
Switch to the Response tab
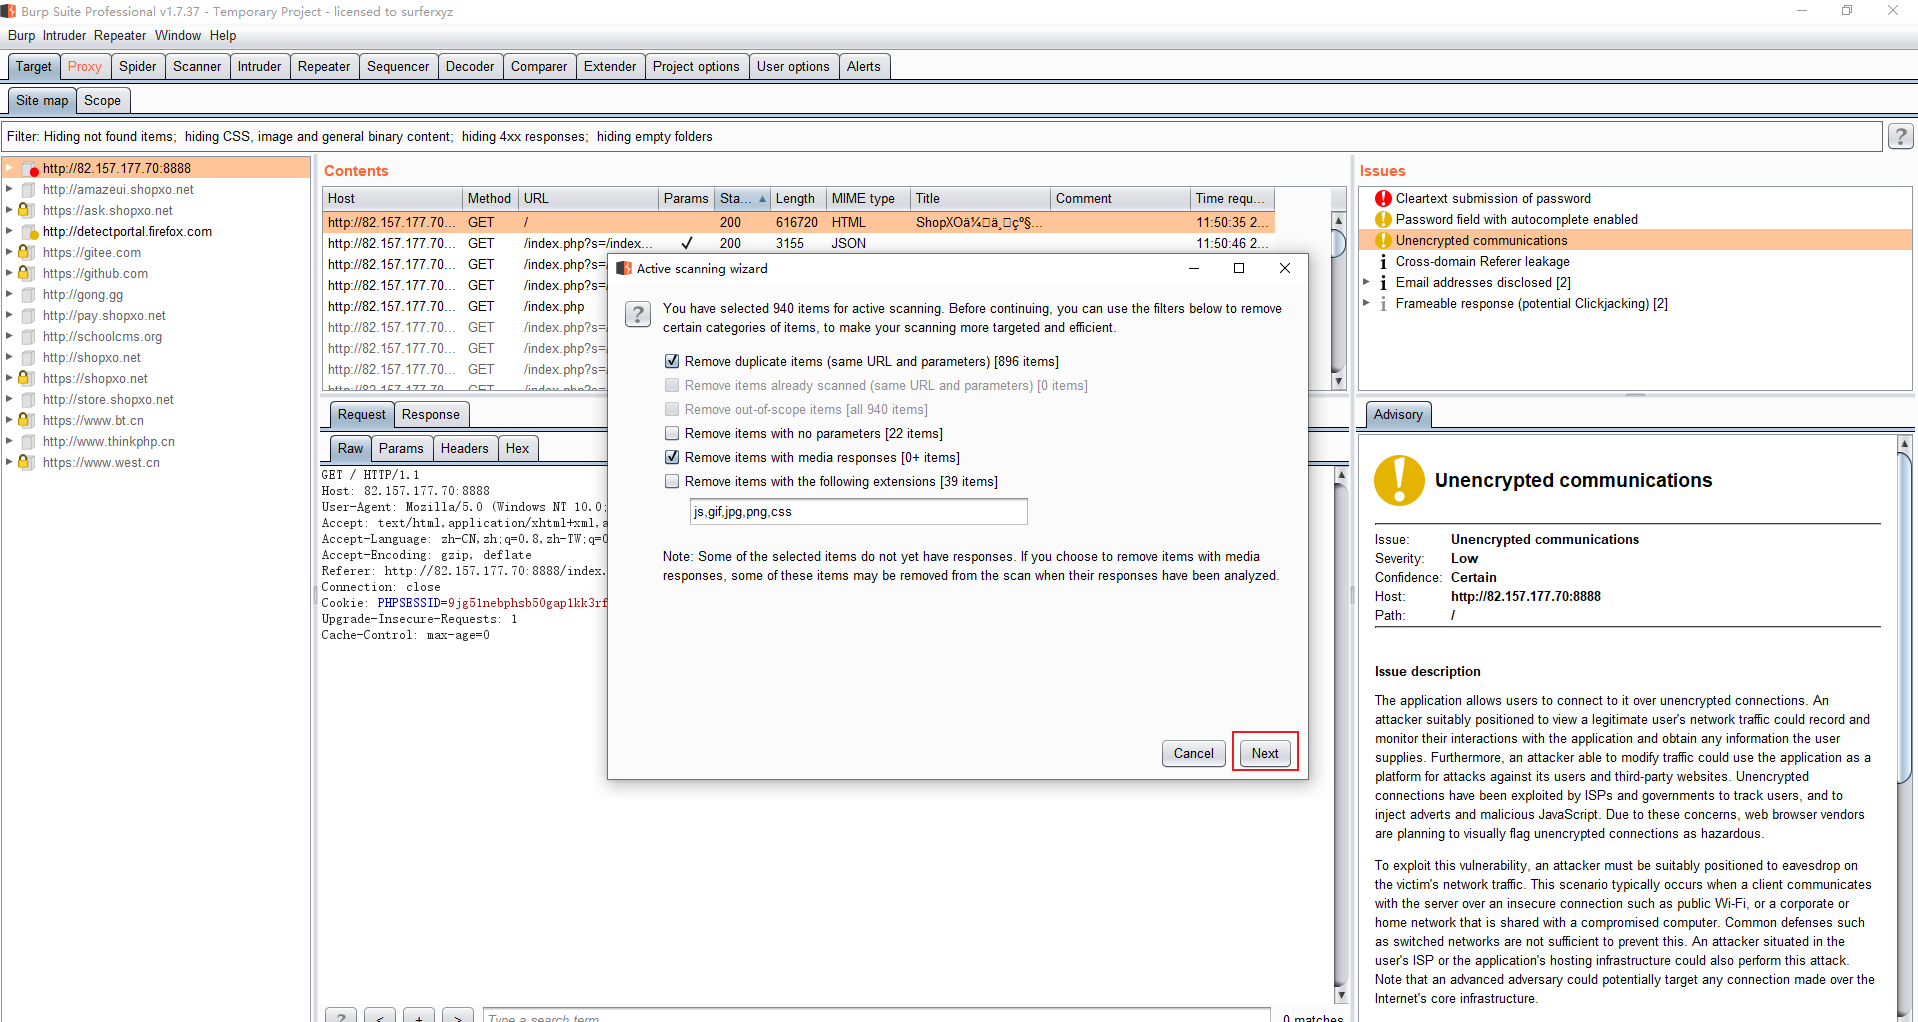[431, 414]
